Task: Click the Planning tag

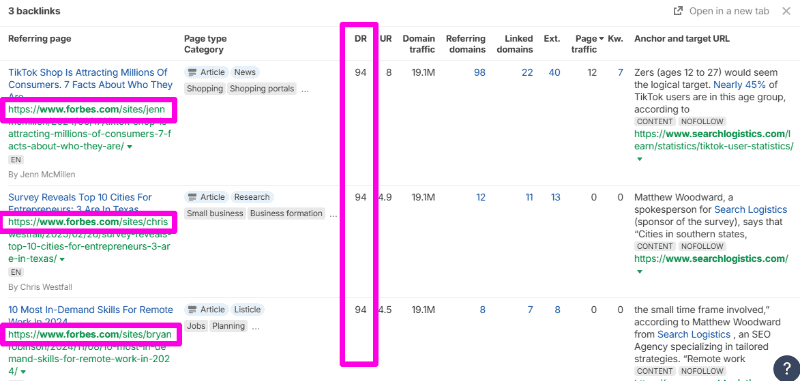Action: coord(228,326)
